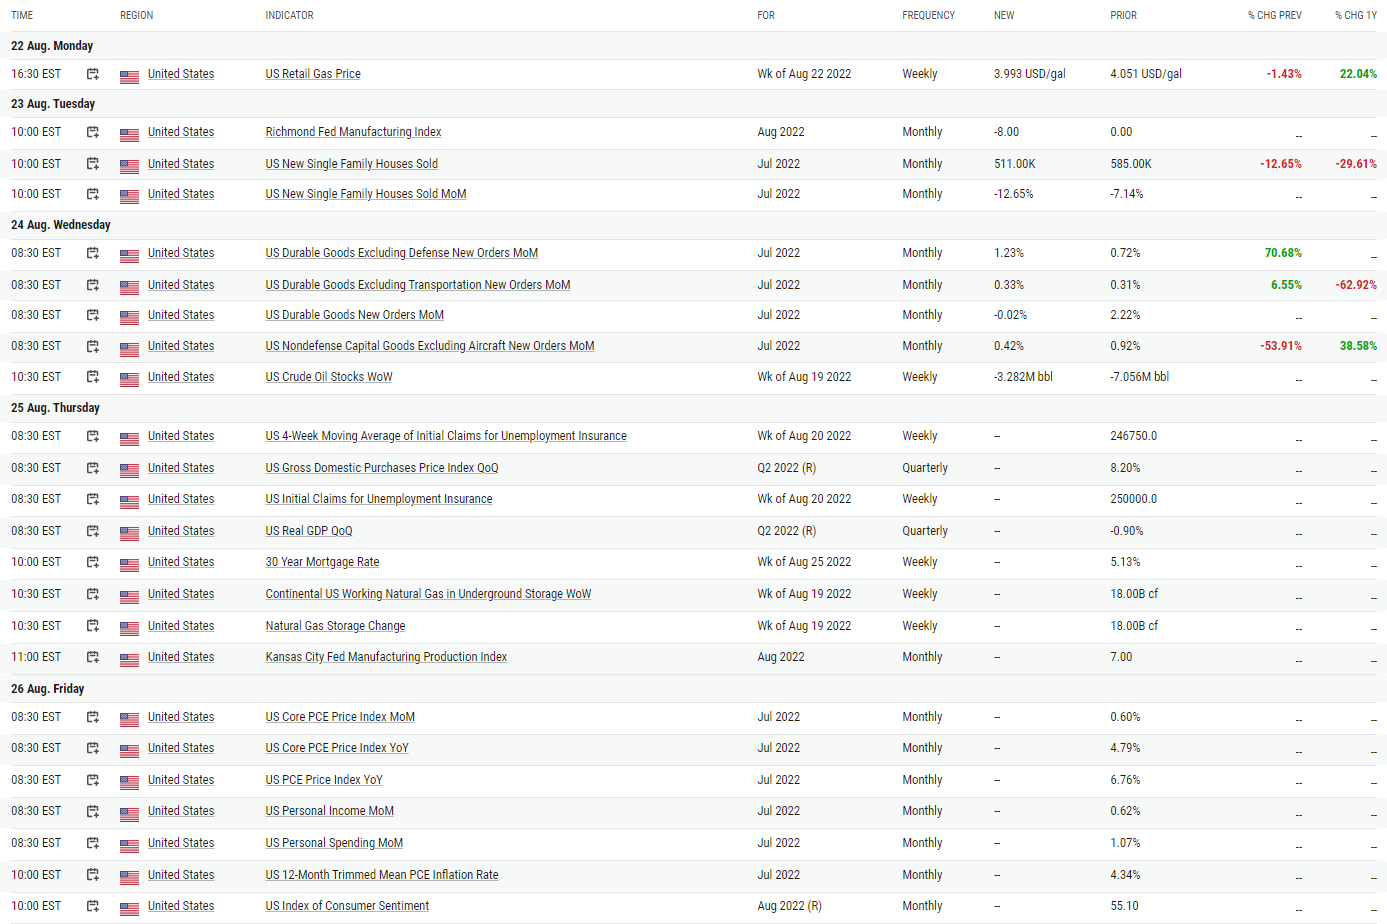Click US flag icon in US 12-Month Trimmed Mean PCE row
1387x924 pixels.
129,877
